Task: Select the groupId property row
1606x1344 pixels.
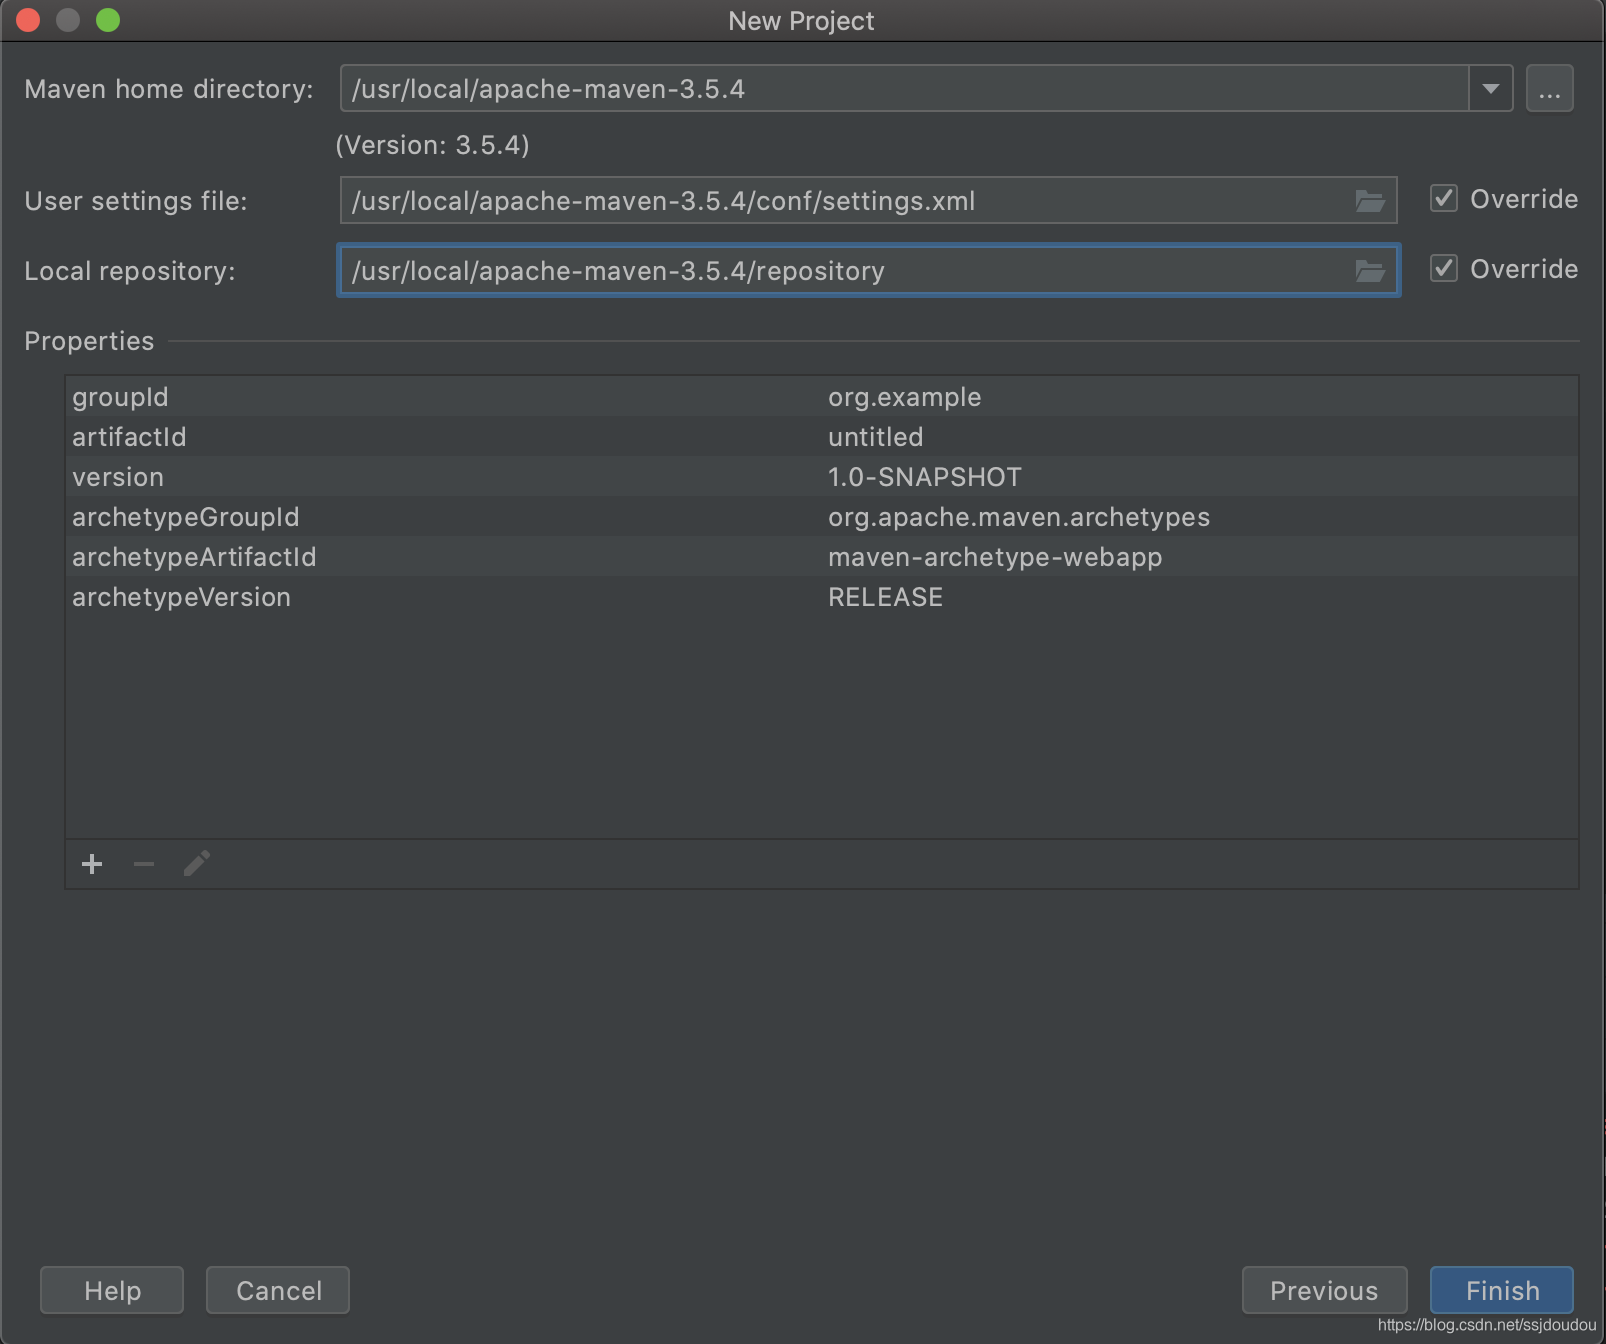Action: (x=822, y=397)
